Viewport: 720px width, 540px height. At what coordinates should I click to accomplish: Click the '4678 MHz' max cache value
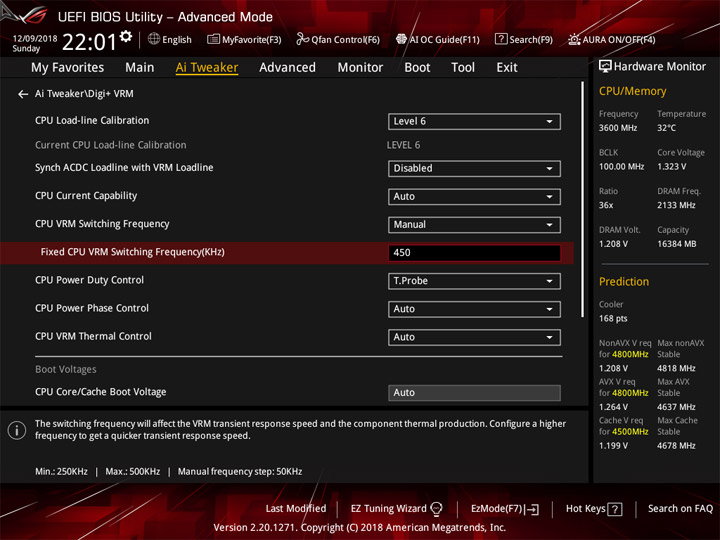[x=676, y=446]
